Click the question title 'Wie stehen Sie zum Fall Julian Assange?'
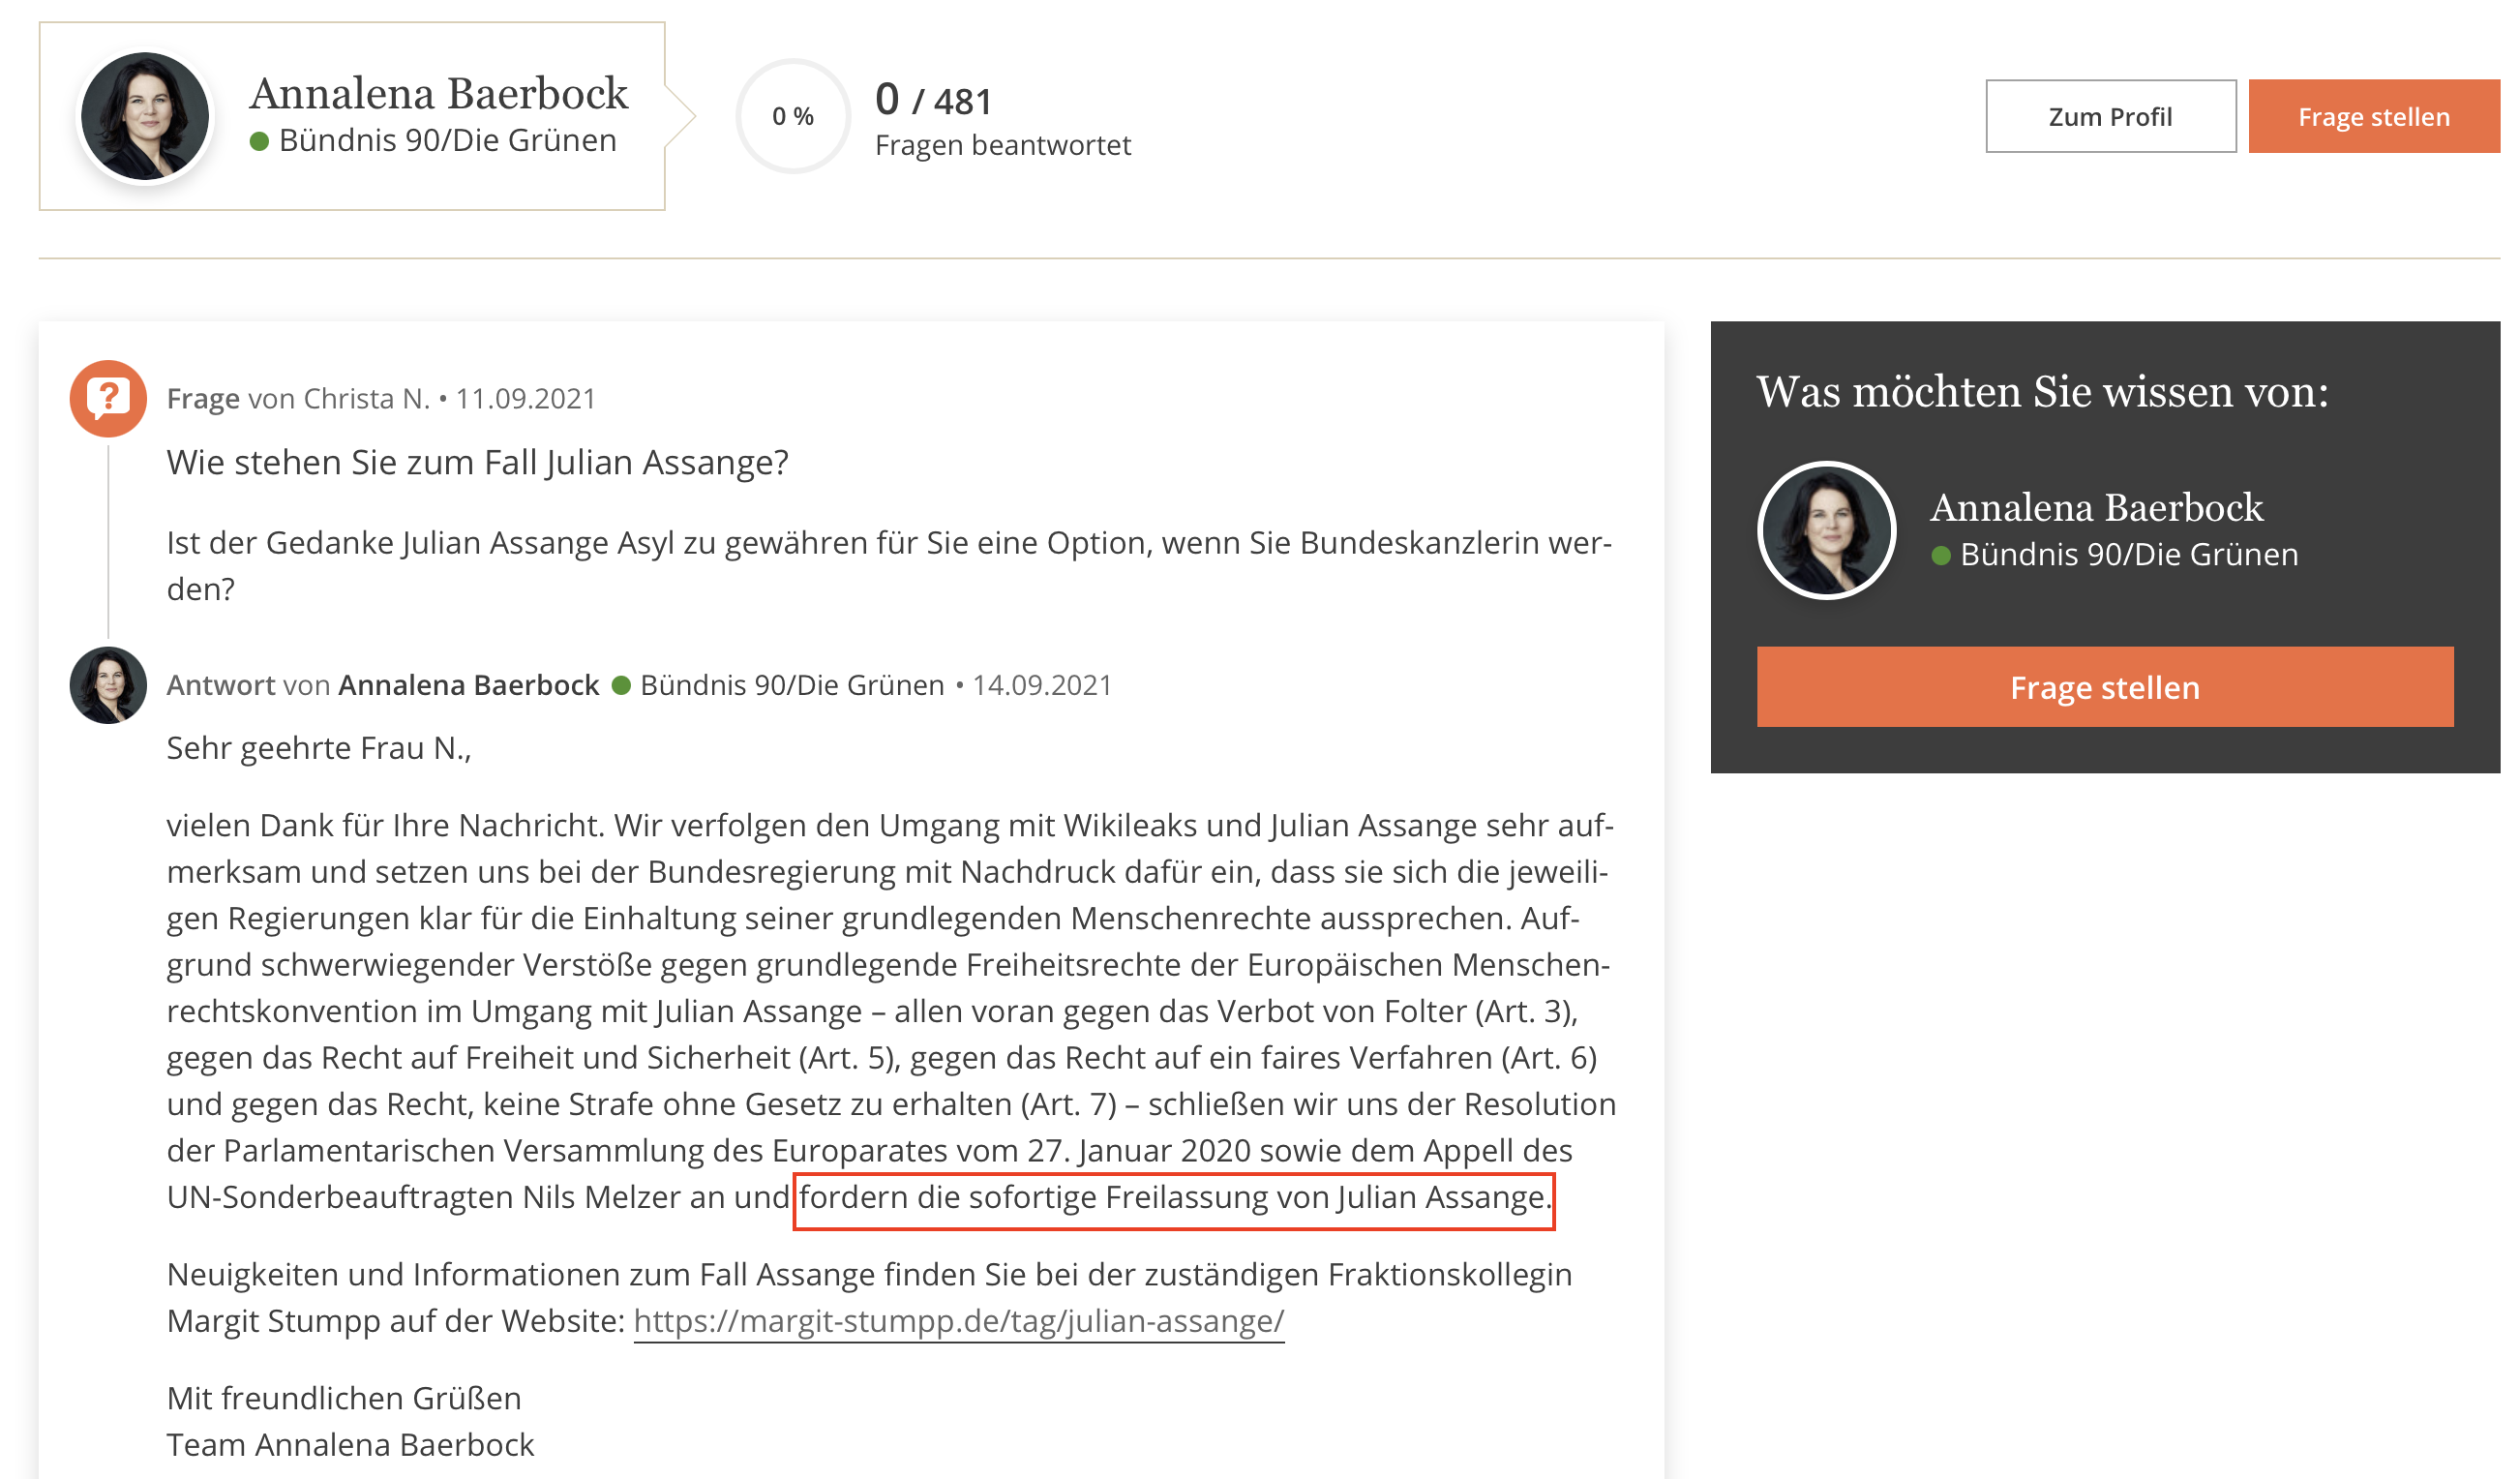Screen dimensions: 2520x1479 (477, 462)
